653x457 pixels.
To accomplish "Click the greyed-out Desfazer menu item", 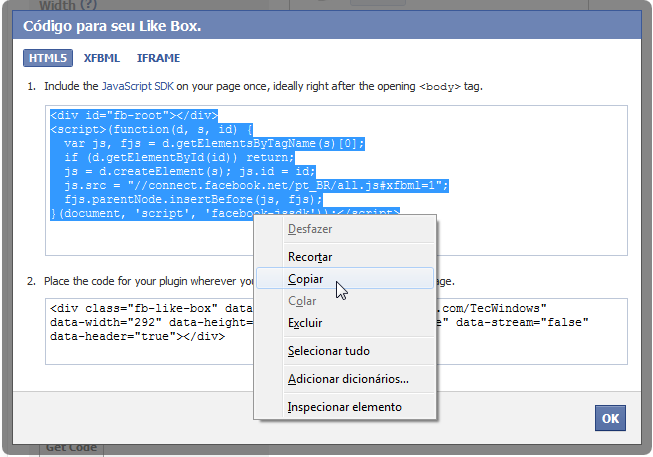I will click(x=310, y=229).
